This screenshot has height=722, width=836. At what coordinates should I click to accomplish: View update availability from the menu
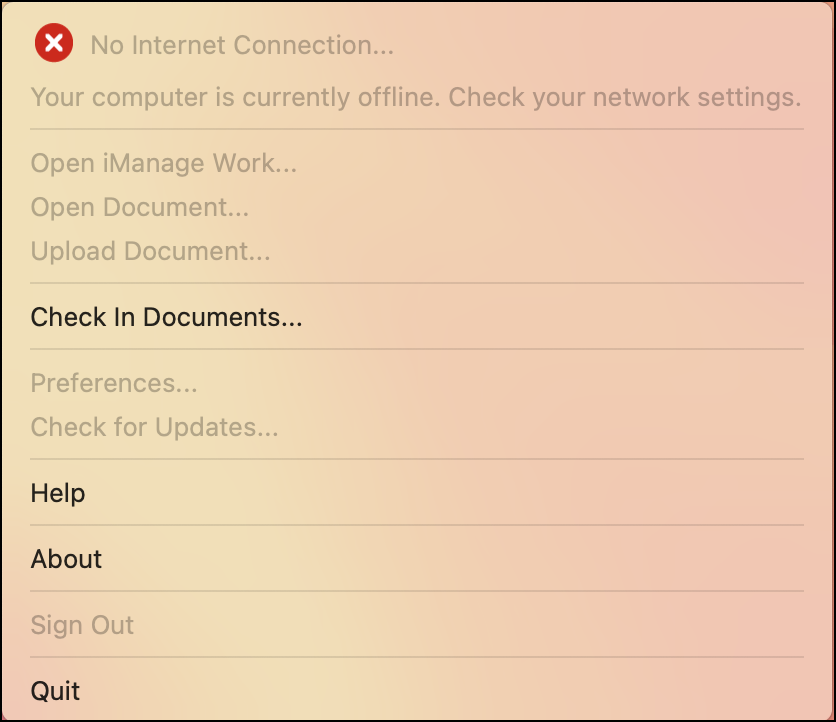click(x=154, y=427)
